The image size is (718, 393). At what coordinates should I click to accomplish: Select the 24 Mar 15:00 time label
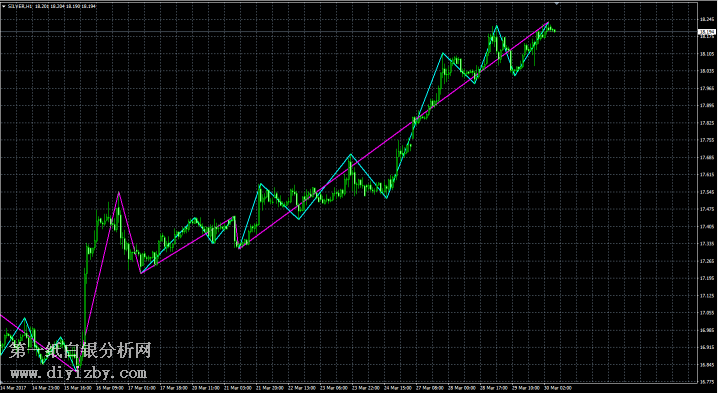tap(397, 388)
